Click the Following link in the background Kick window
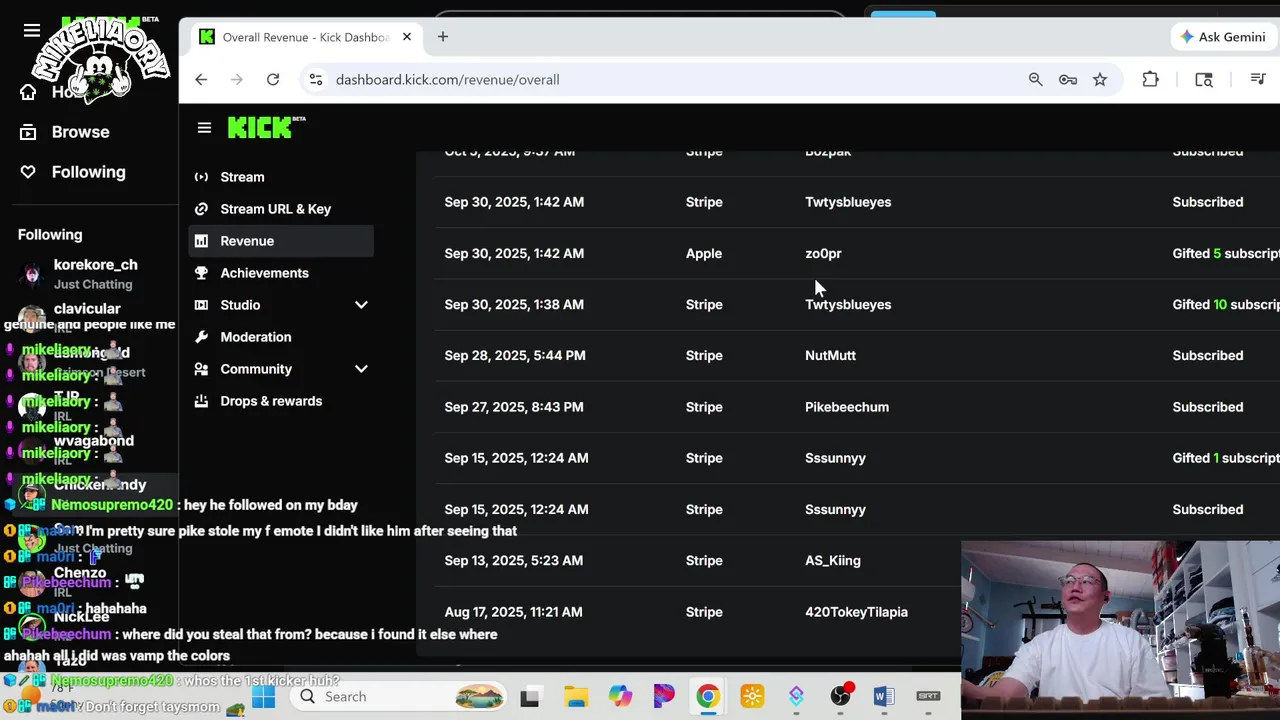The height and width of the screenshot is (720, 1280). (x=89, y=172)
